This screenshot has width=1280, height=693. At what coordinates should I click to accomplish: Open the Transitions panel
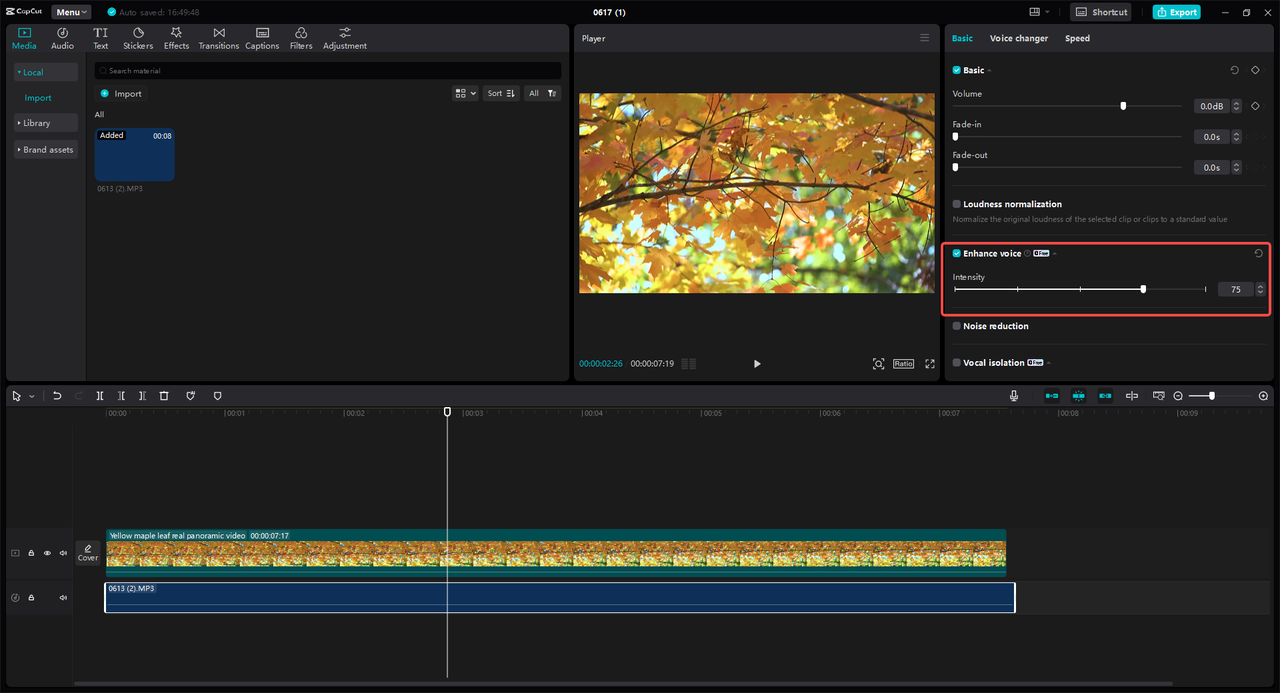click(x=218, y=38)
